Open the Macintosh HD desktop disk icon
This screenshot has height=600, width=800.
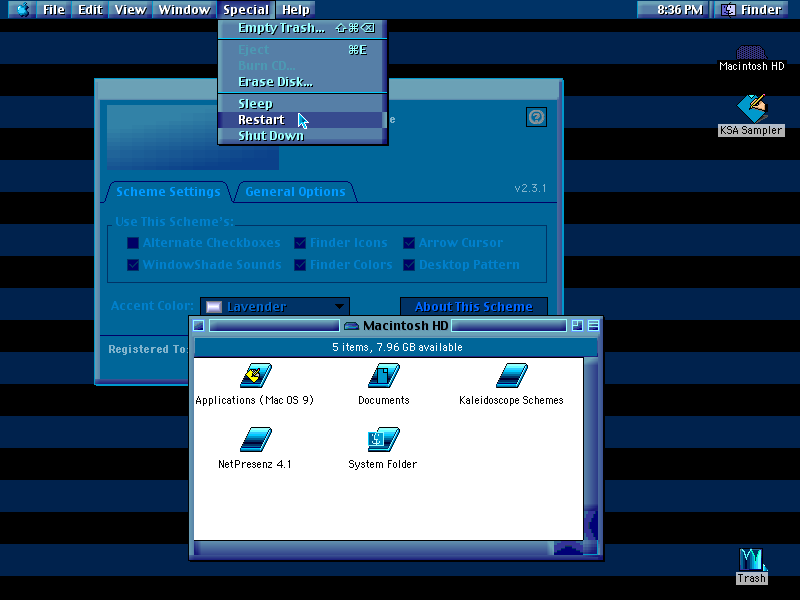tap(751, 53)
